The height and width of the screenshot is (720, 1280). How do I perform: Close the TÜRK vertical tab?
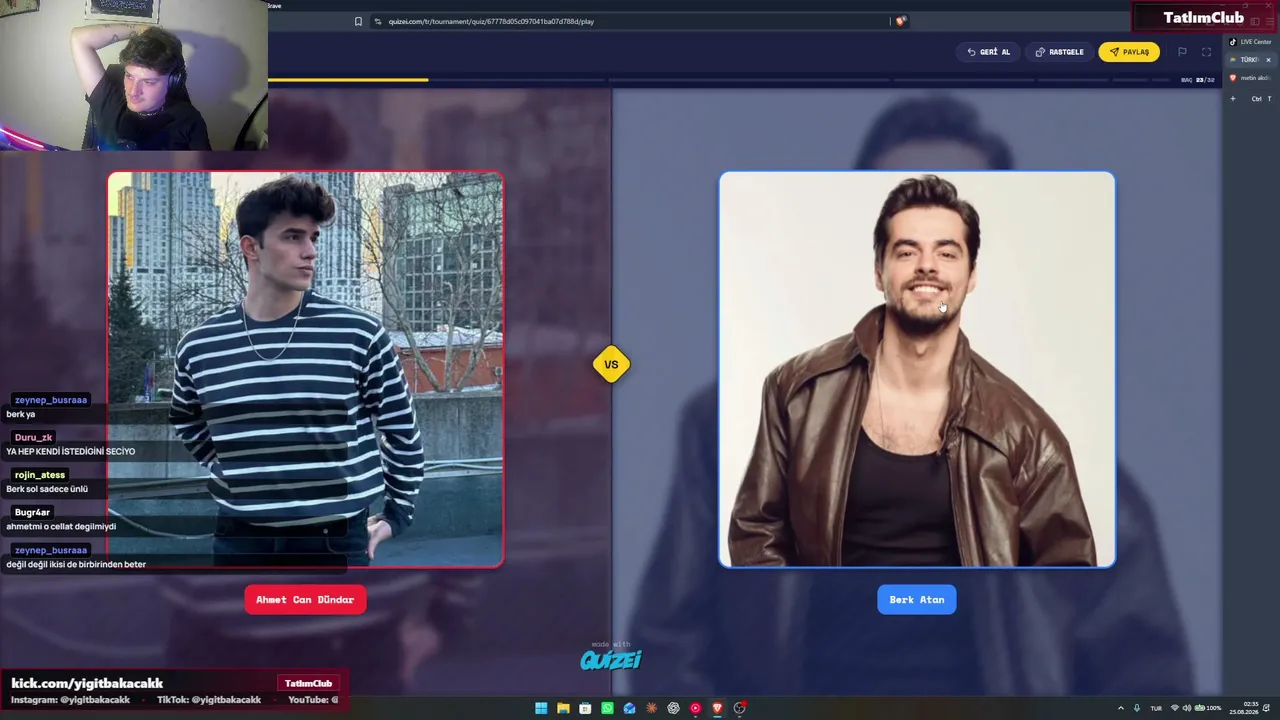click(x=1268, y=60)
